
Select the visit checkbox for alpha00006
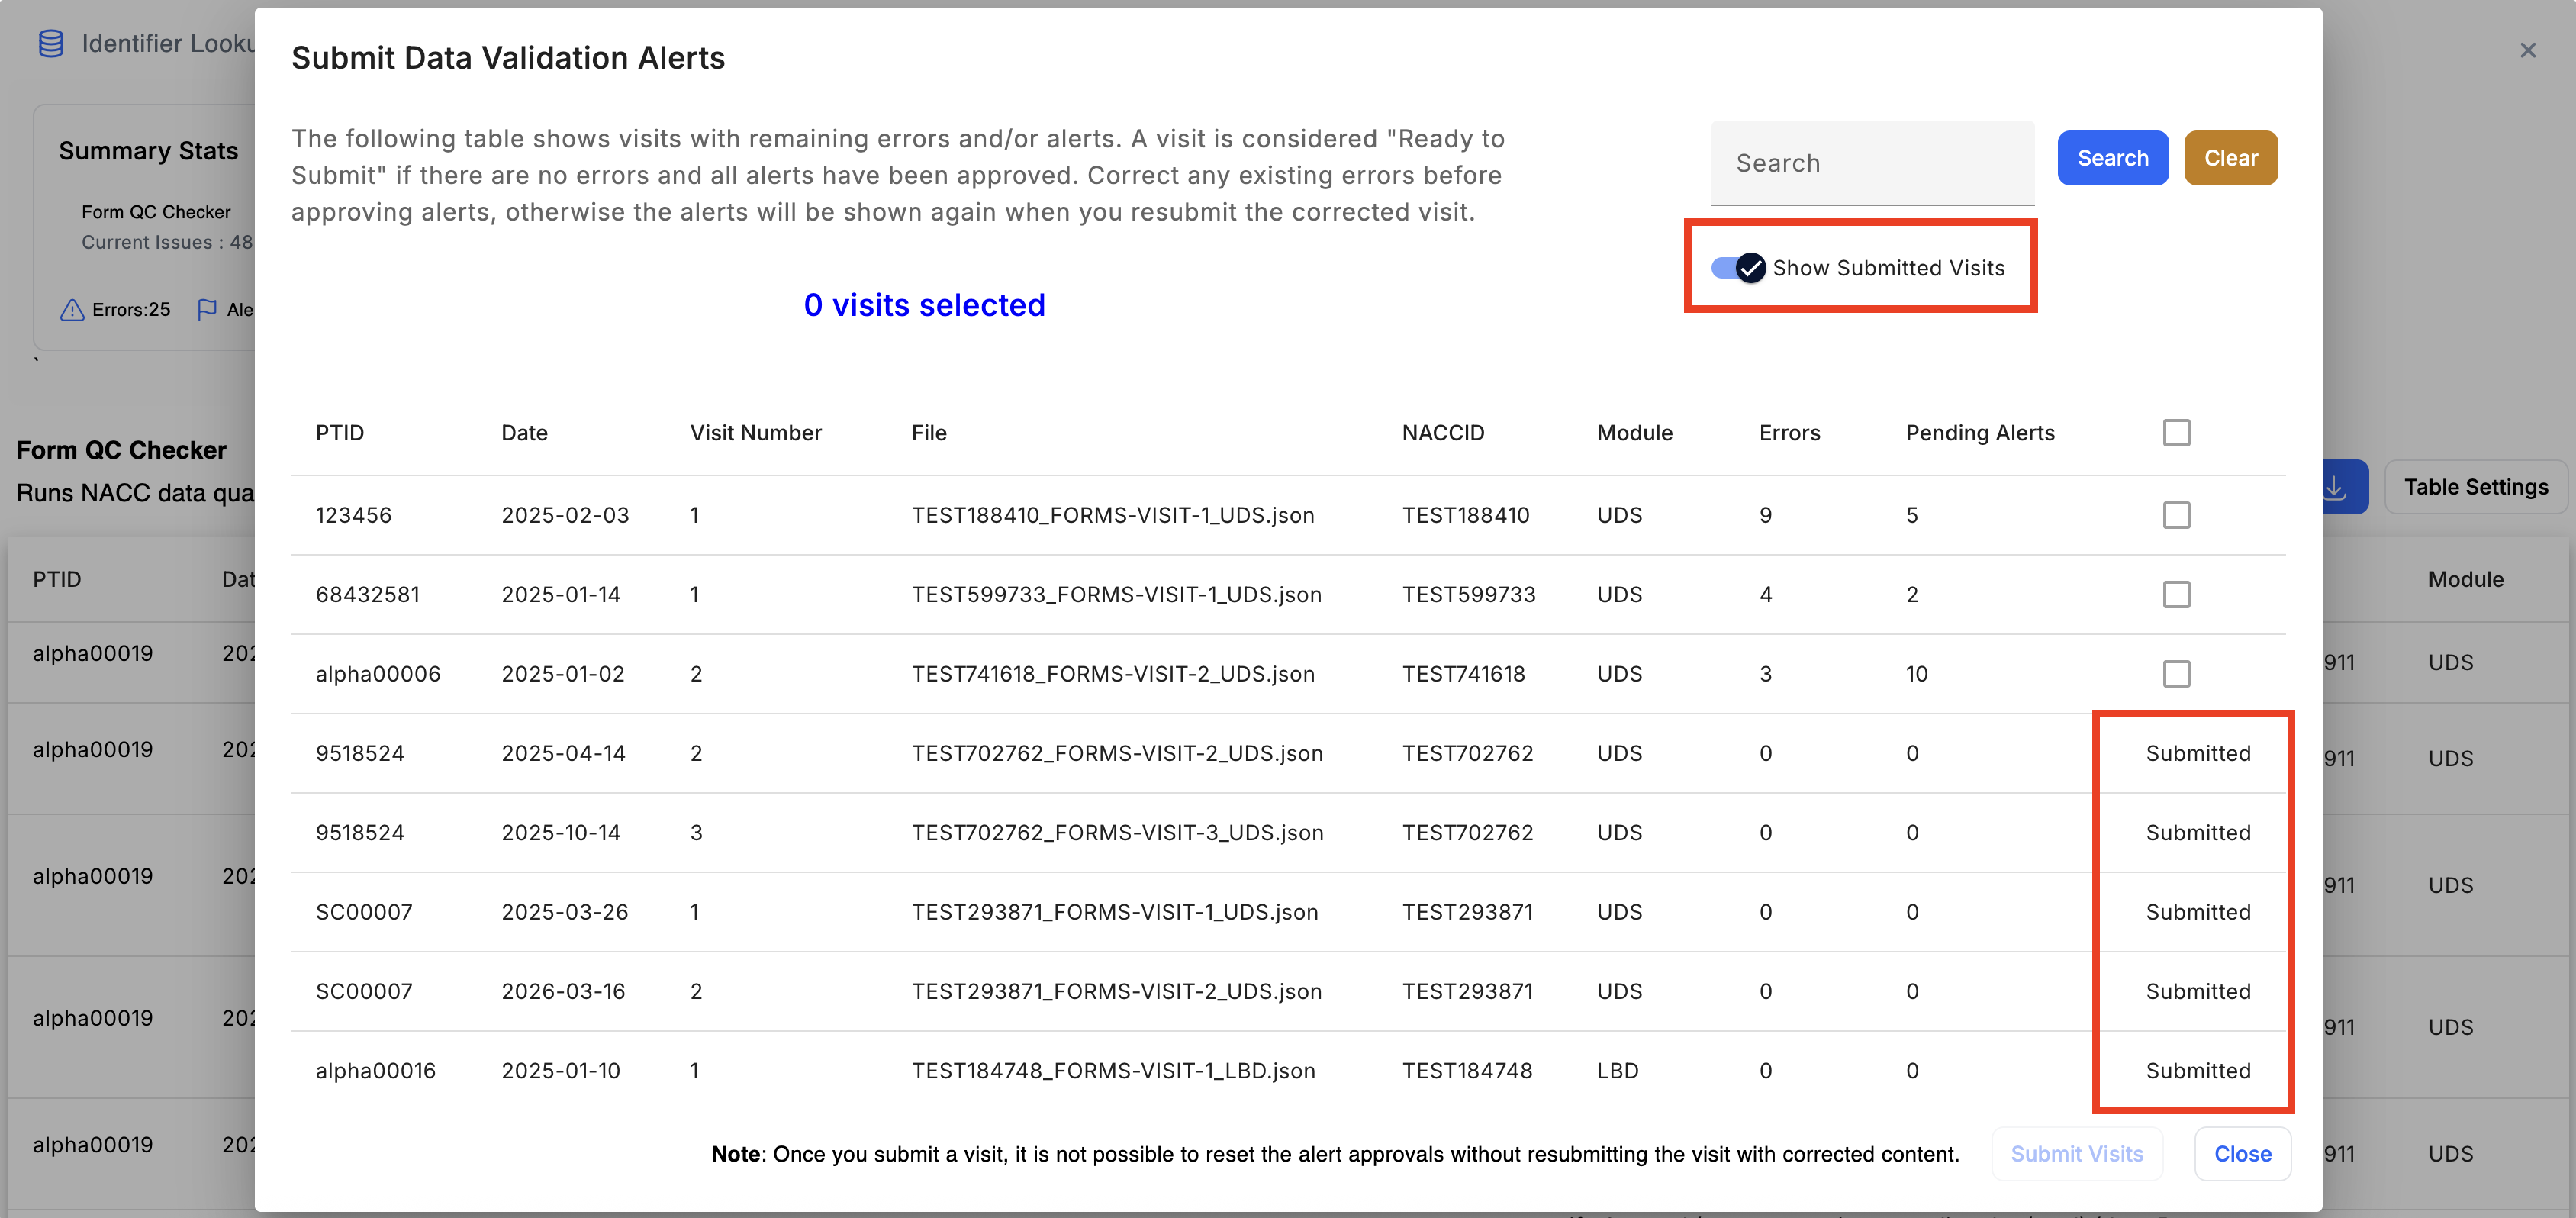coord(2176,674)
